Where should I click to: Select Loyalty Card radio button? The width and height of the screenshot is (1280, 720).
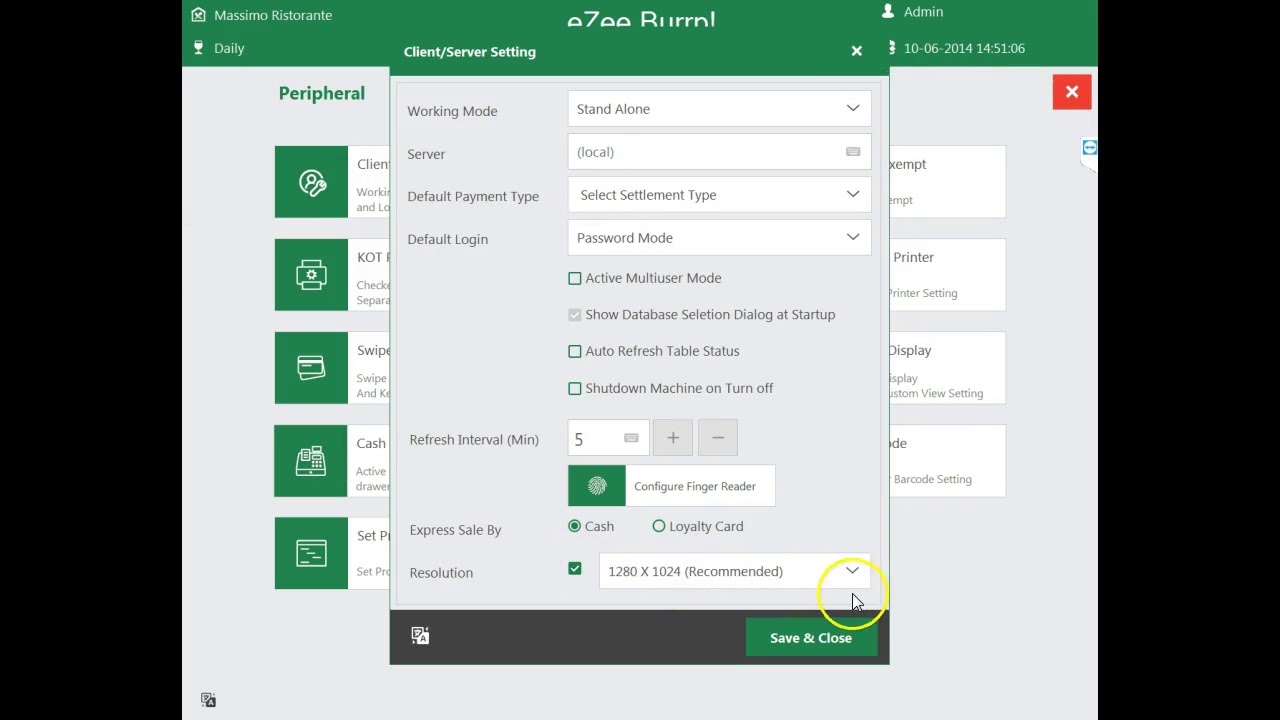659,526
